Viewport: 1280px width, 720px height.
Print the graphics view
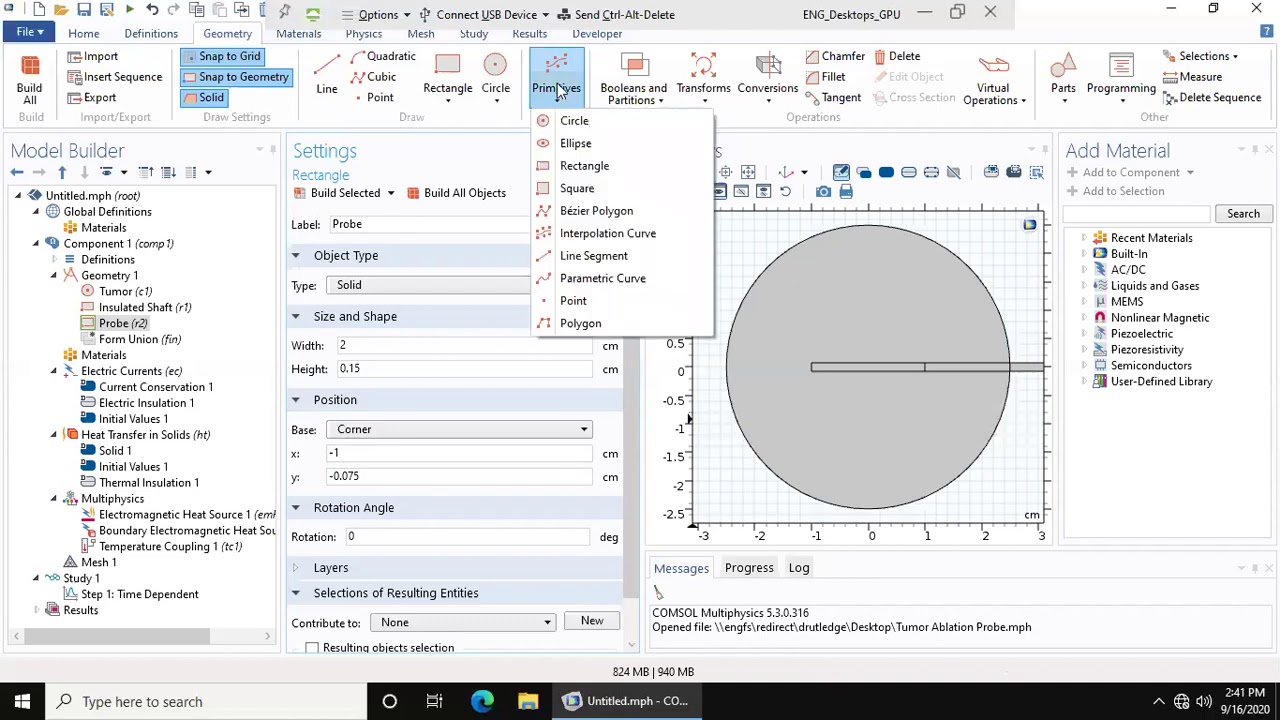[x=846, y=192]
